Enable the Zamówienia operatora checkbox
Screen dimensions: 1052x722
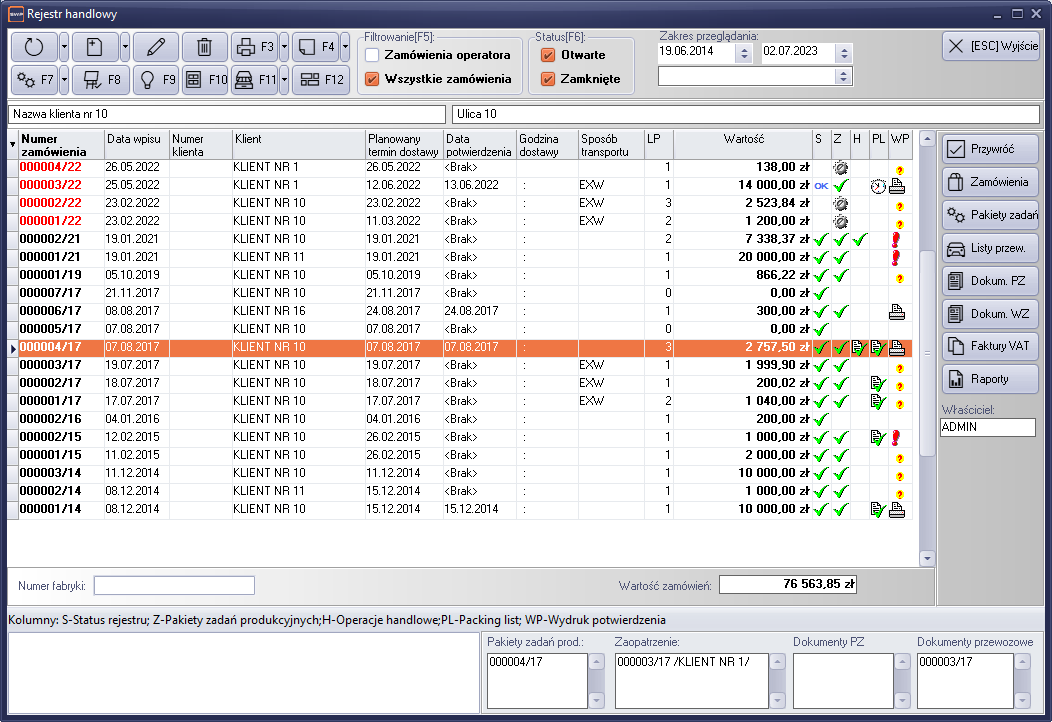[x=372, y=54]
